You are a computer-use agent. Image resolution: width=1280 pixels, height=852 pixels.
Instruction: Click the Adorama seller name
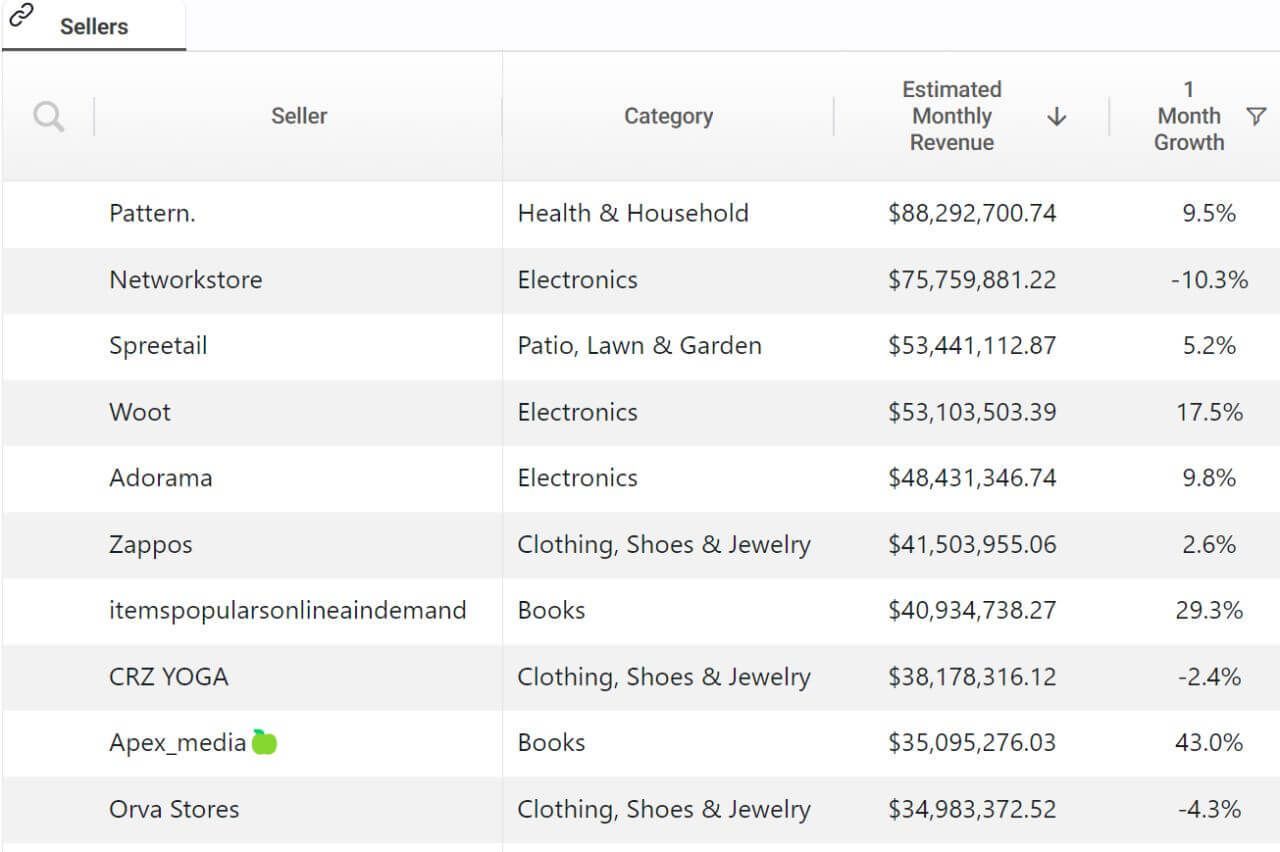coord(160,478)
